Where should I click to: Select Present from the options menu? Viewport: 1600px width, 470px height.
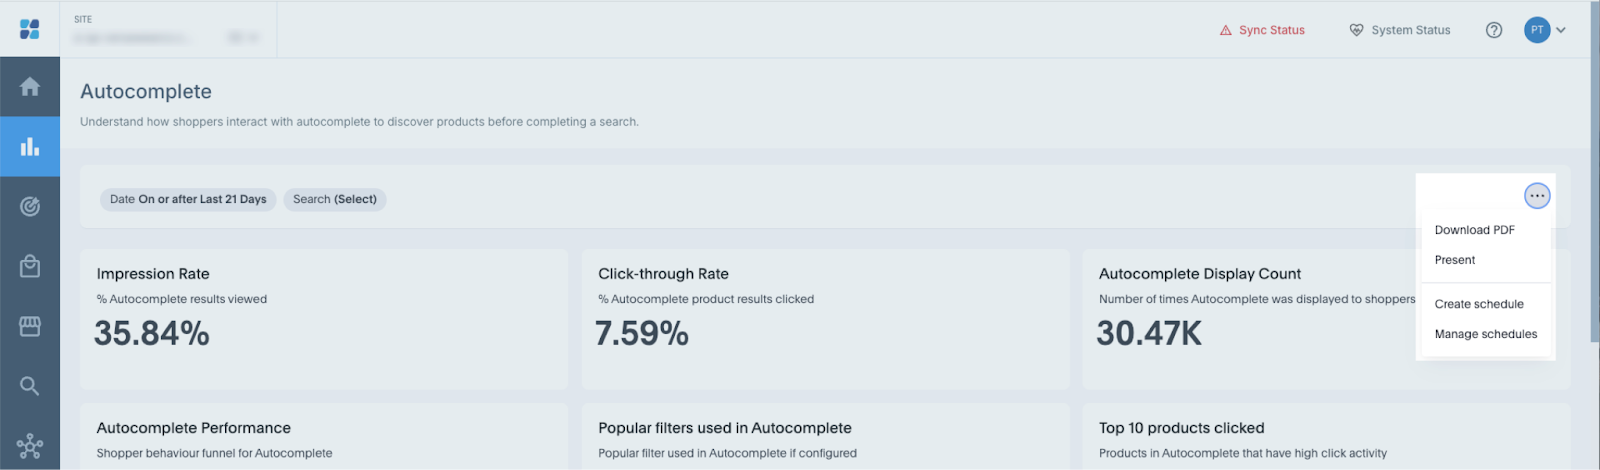click(1455, 260)
